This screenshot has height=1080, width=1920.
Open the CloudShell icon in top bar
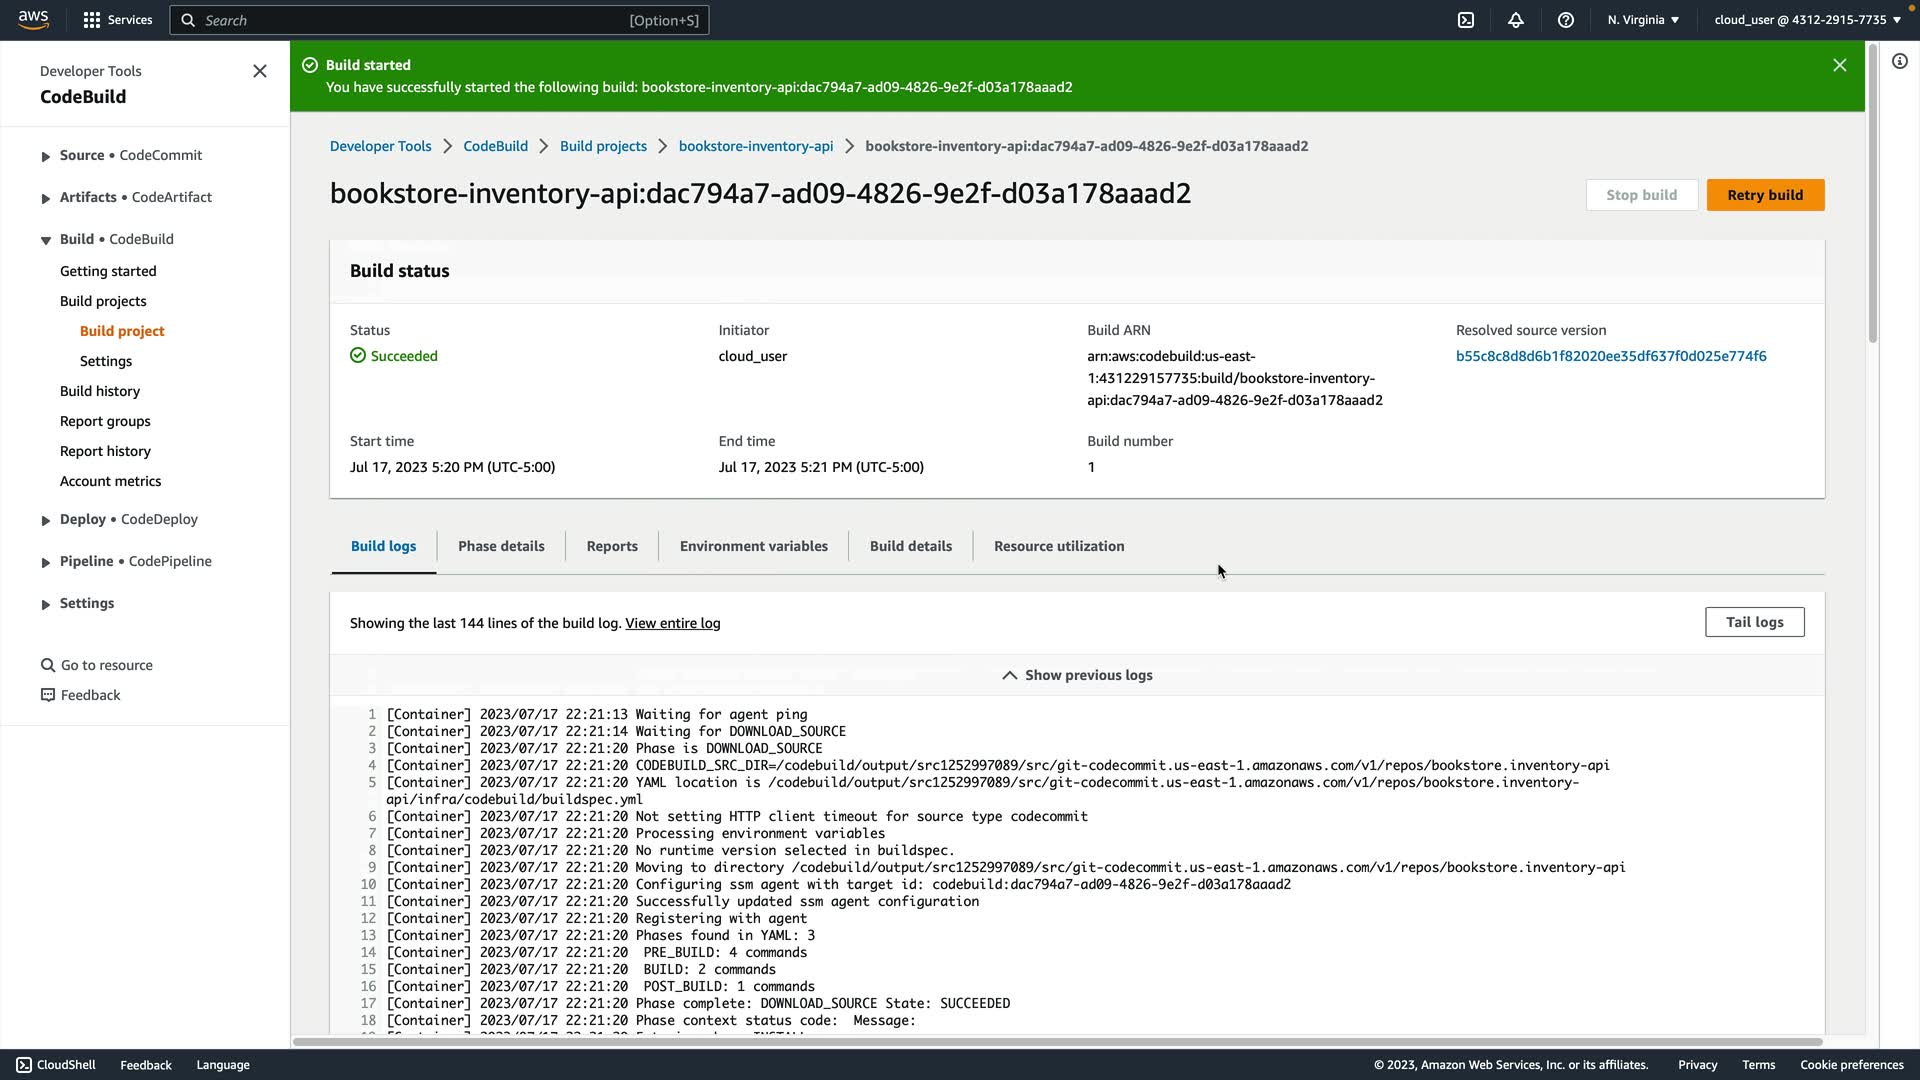pos(1466,20)
